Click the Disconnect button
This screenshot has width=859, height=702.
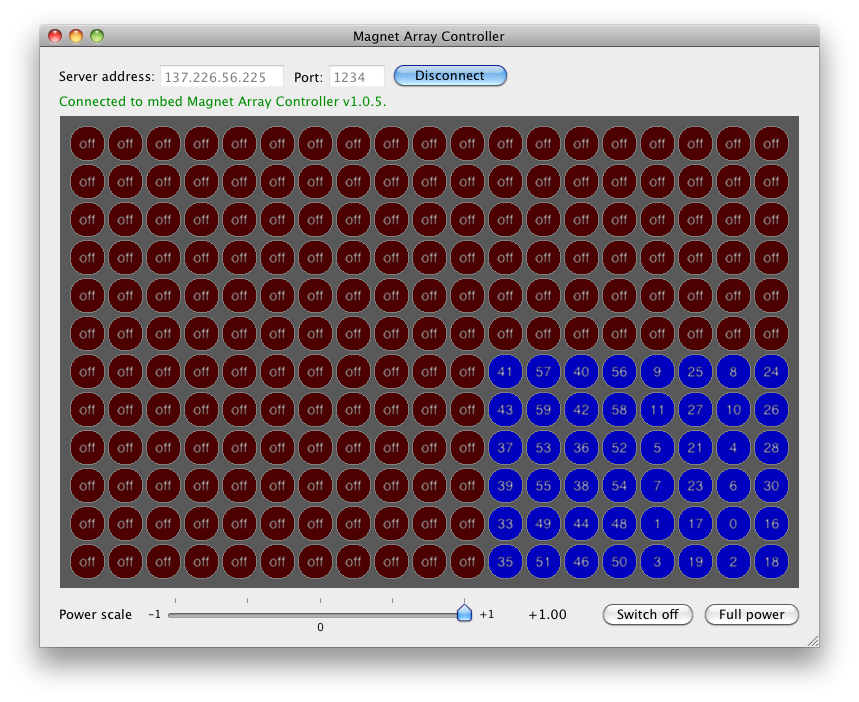[450, 76]
